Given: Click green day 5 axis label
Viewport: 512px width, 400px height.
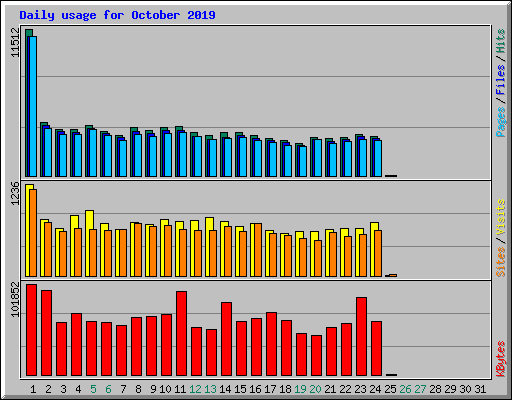Looking at the screenshot, I should click(93, 389).
